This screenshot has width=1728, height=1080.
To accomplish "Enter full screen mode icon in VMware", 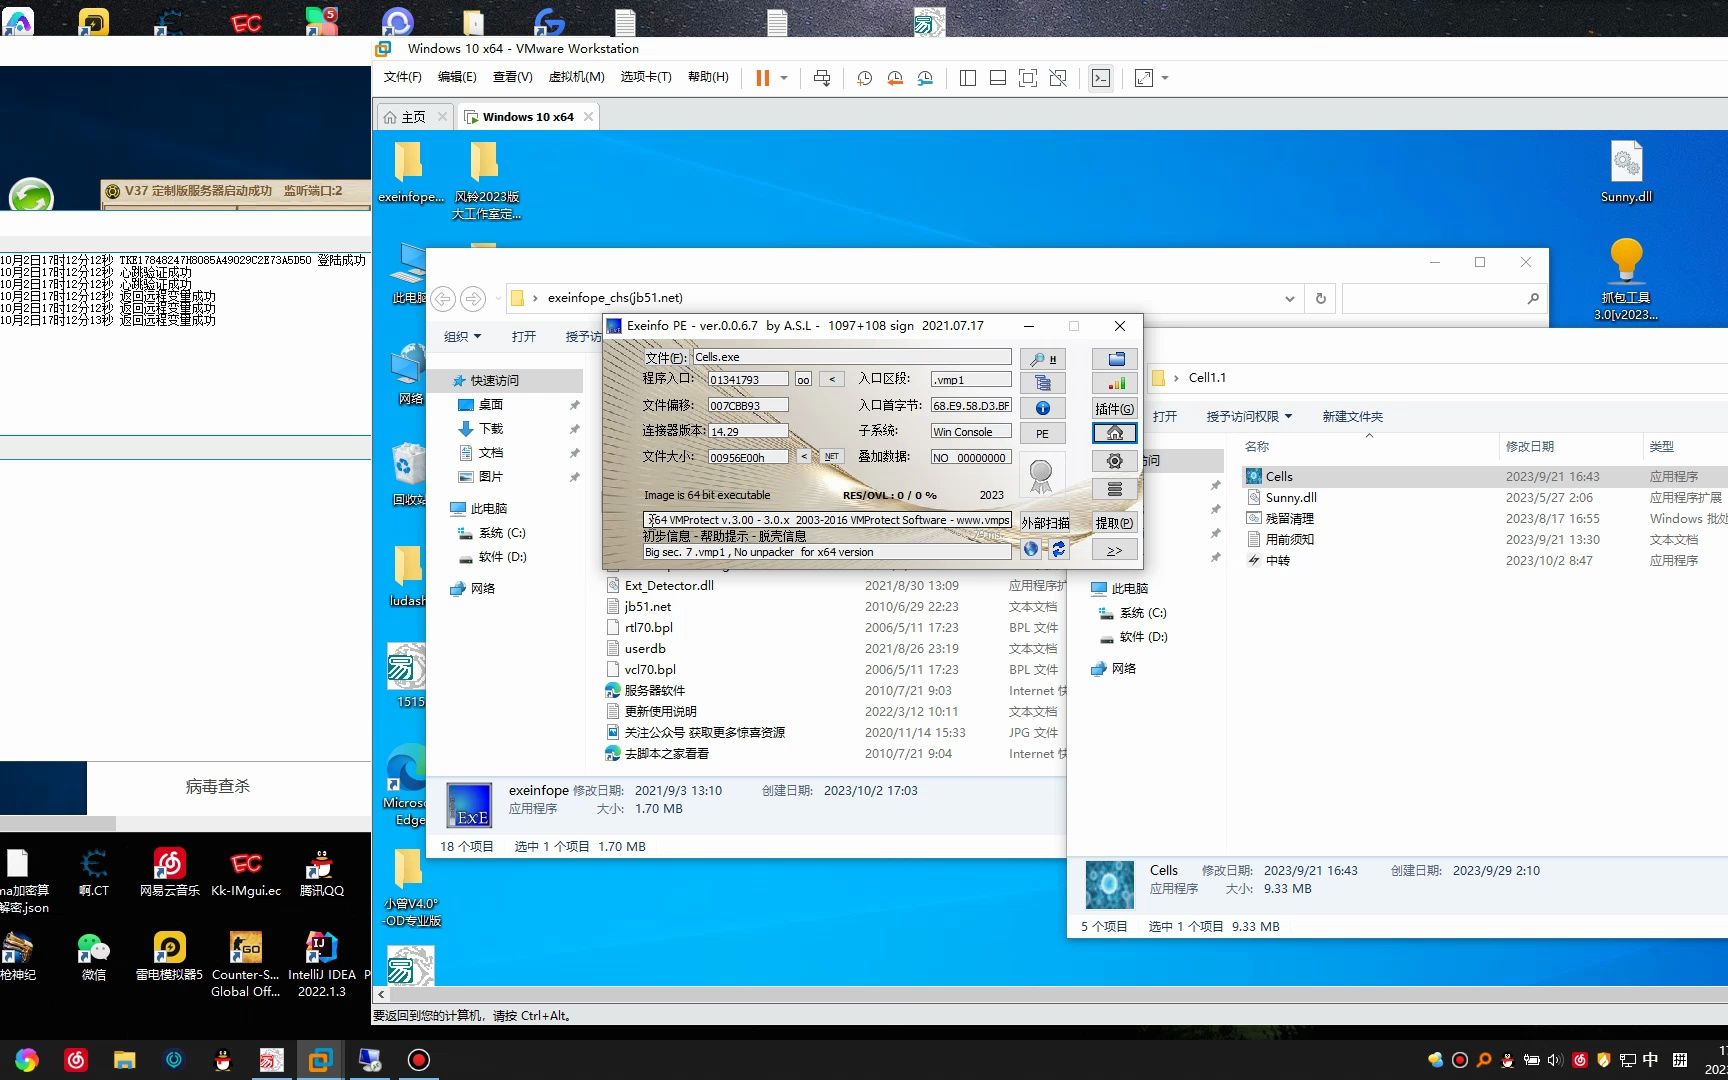I will 1027,78.
